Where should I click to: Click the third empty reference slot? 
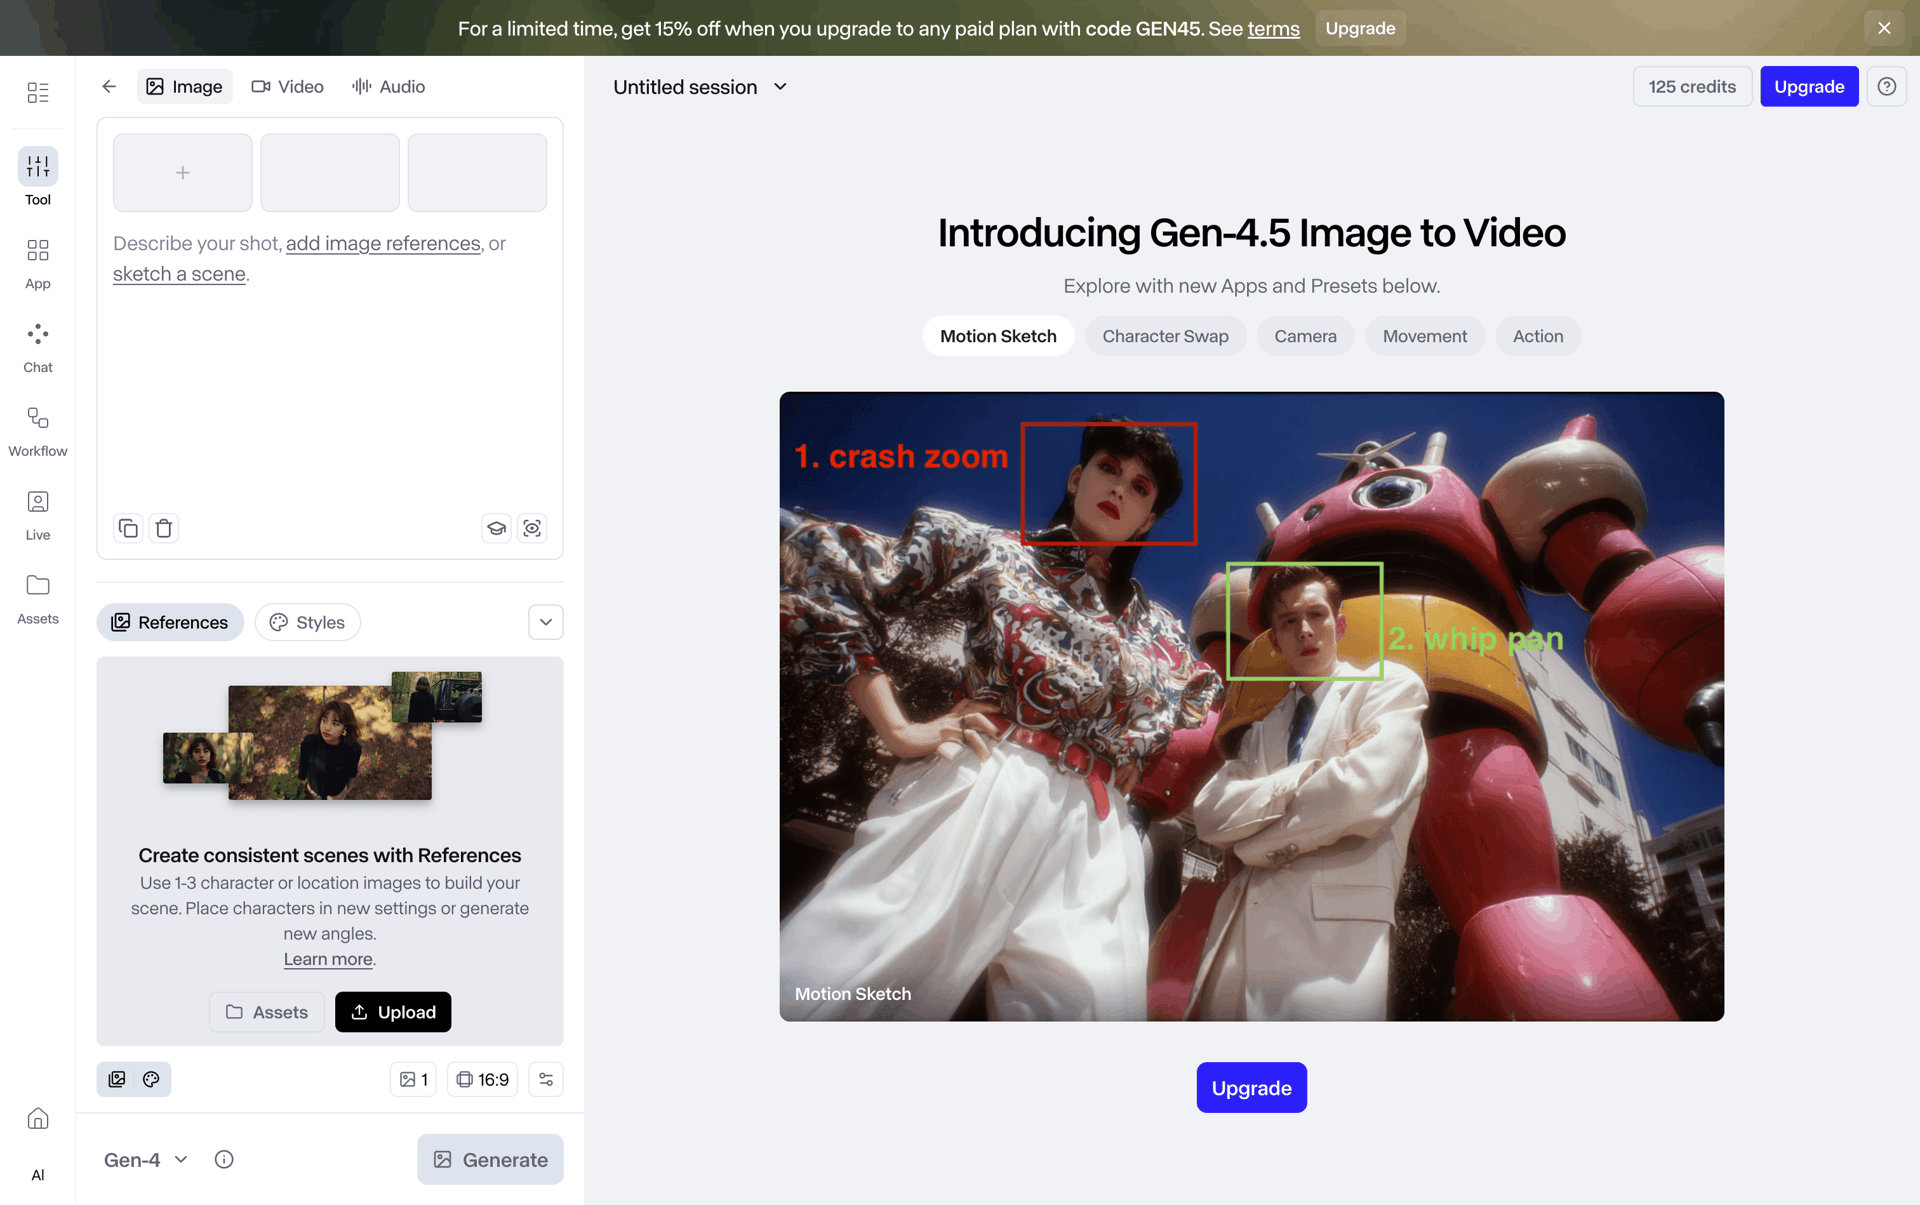point(477,173)
